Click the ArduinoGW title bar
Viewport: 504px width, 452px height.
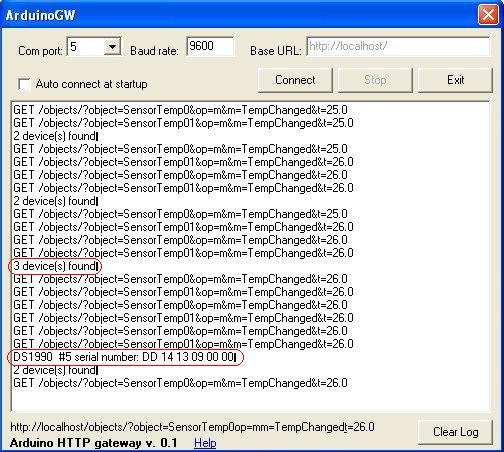[x=240, y=15]
